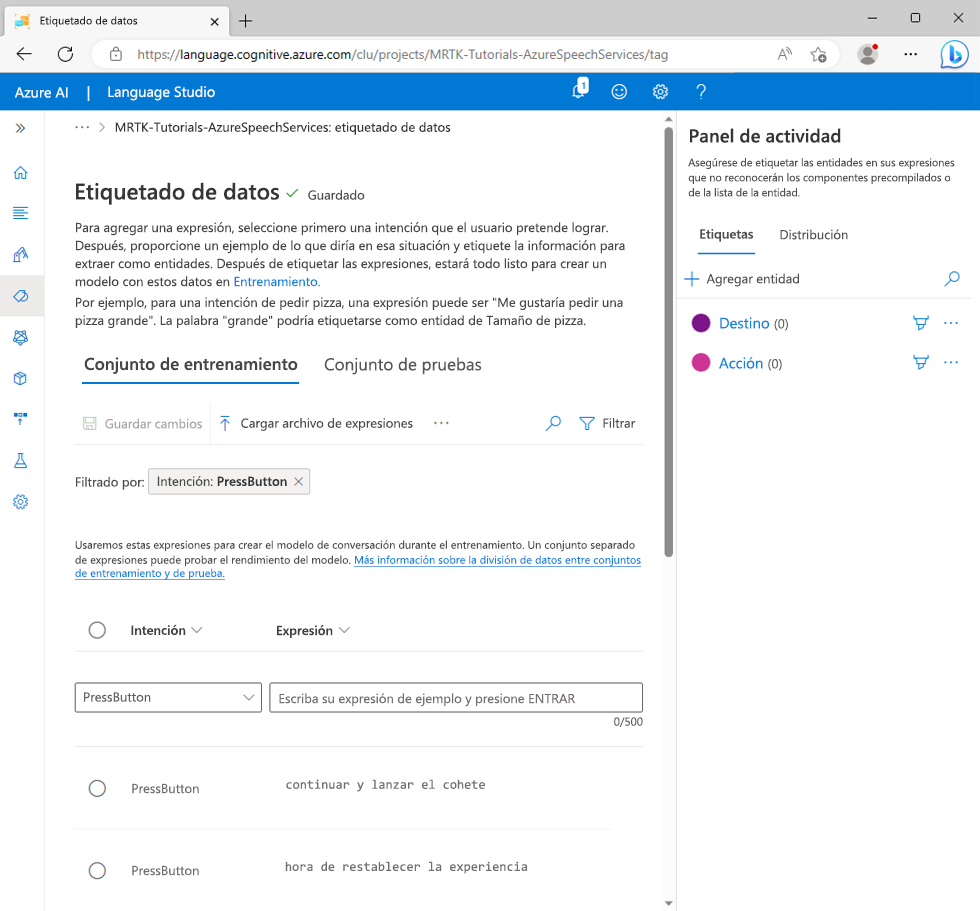Search expressions with magnifier icon
This screenshot has width=980, height=911.
[x=553, y=423]
